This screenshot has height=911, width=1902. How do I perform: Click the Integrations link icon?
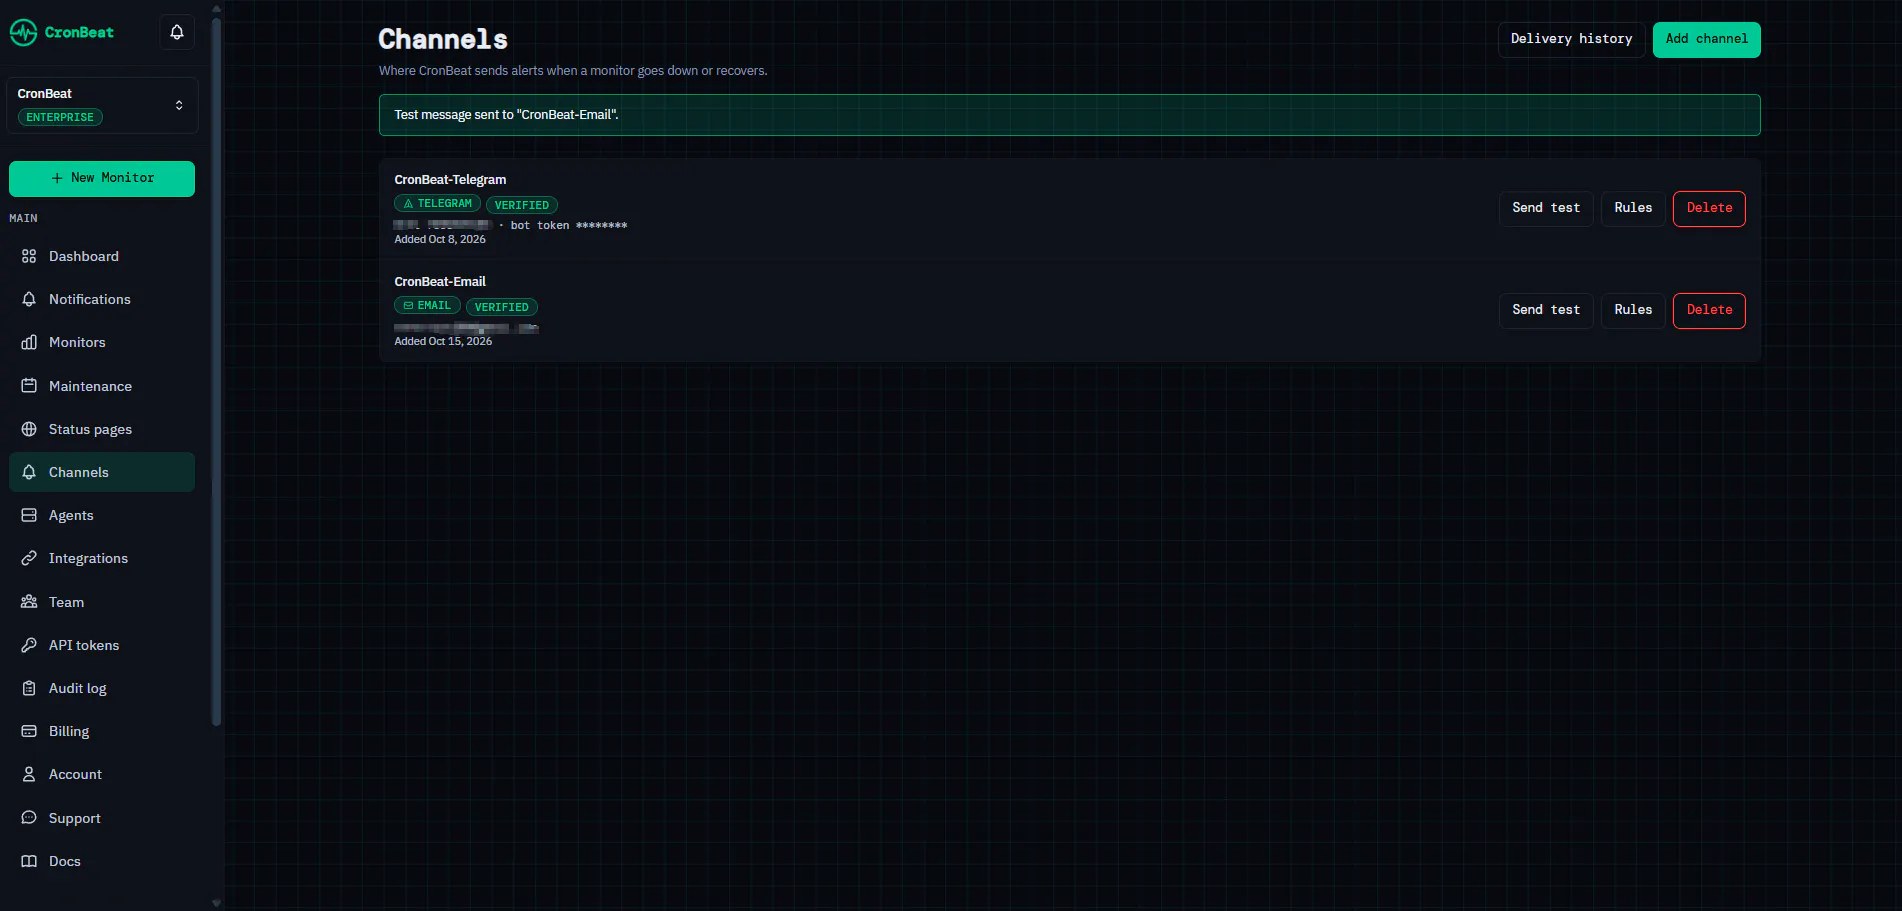[29, 558]
